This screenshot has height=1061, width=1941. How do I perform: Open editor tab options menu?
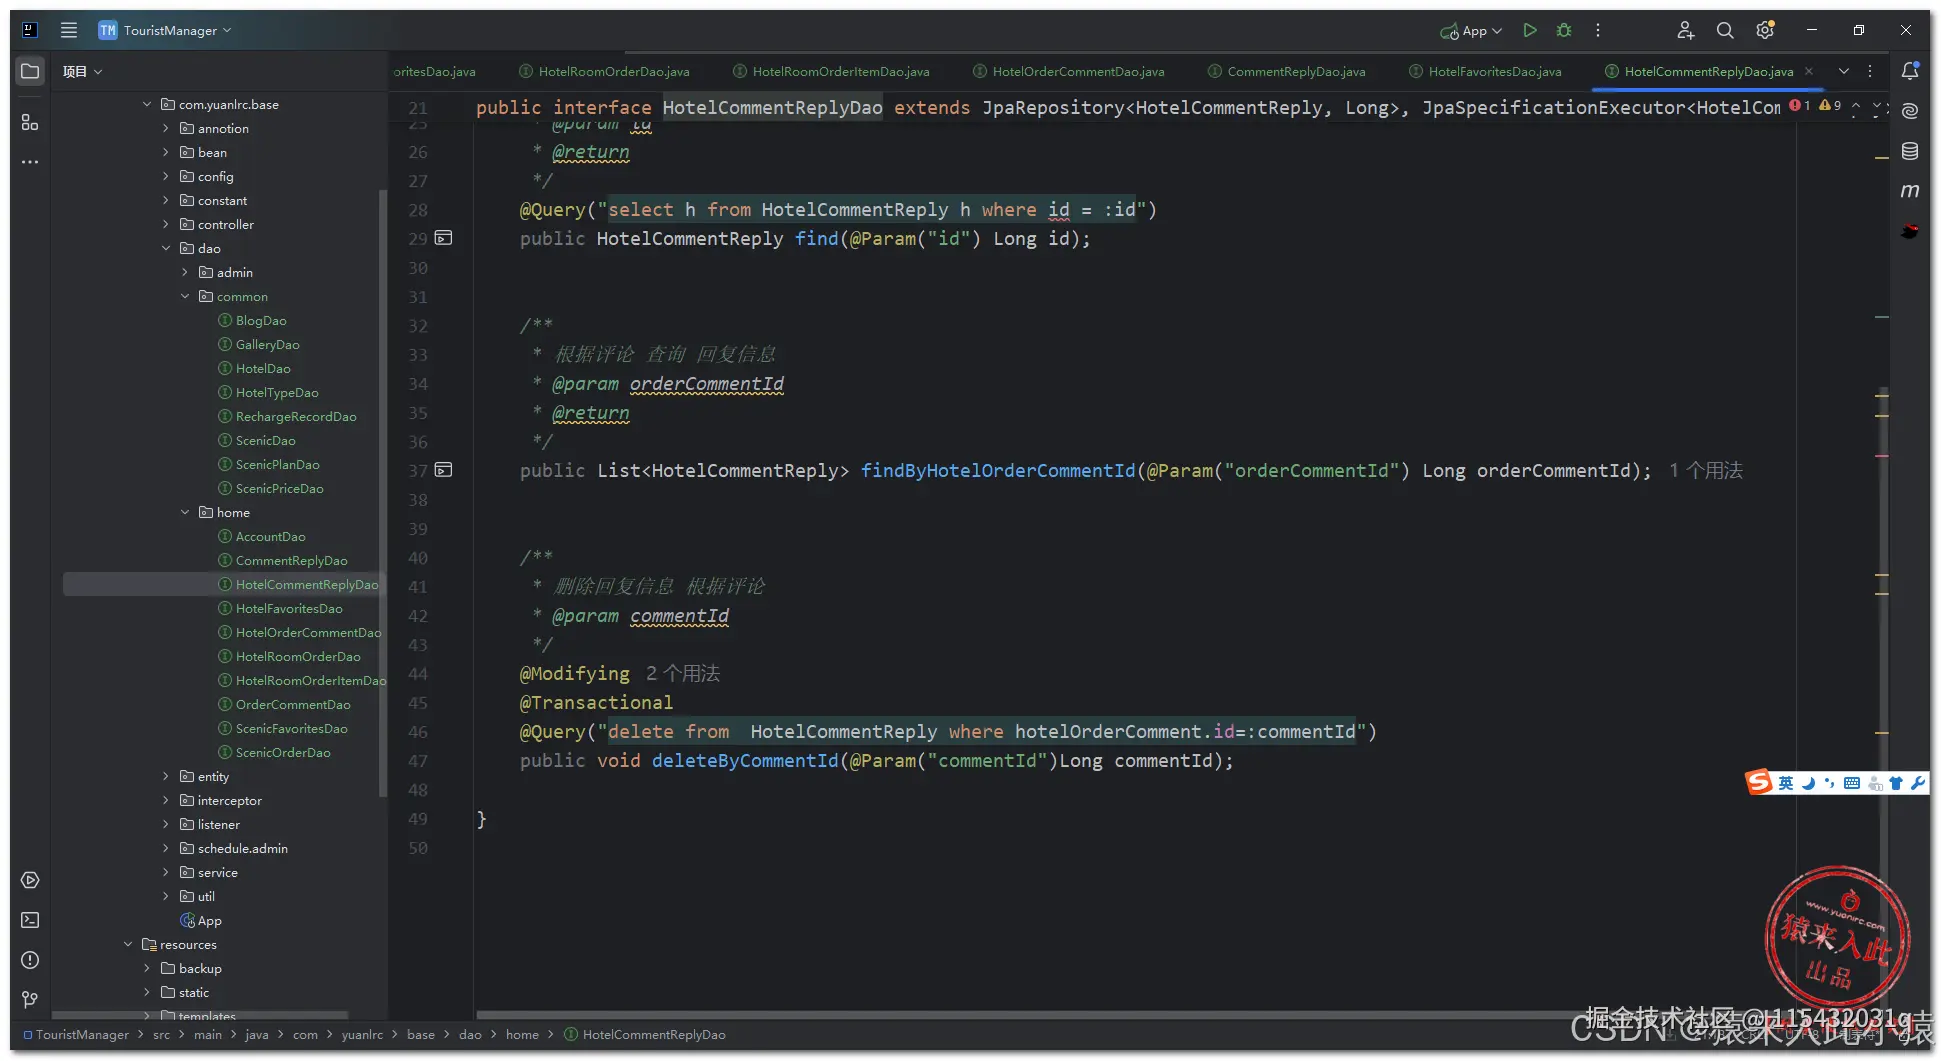pos(1870,71)
